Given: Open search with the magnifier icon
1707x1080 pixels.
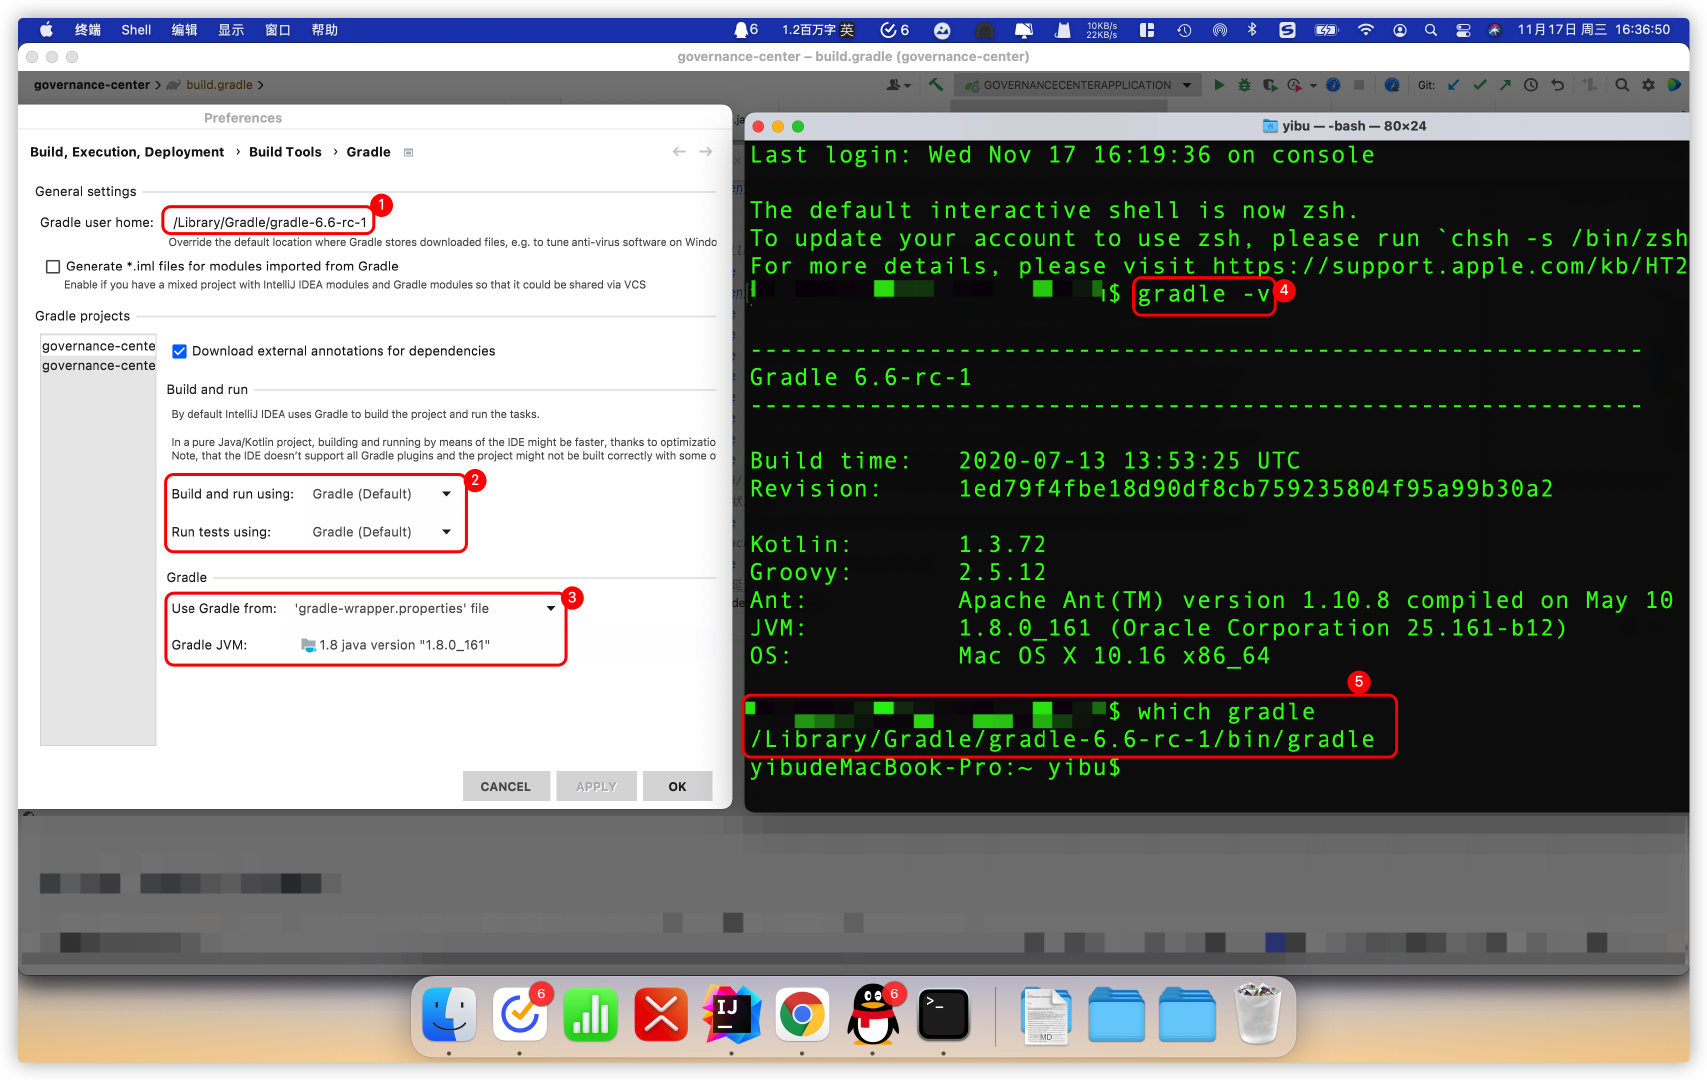Looking at the screenshot, I should [x=1622, y=85].
